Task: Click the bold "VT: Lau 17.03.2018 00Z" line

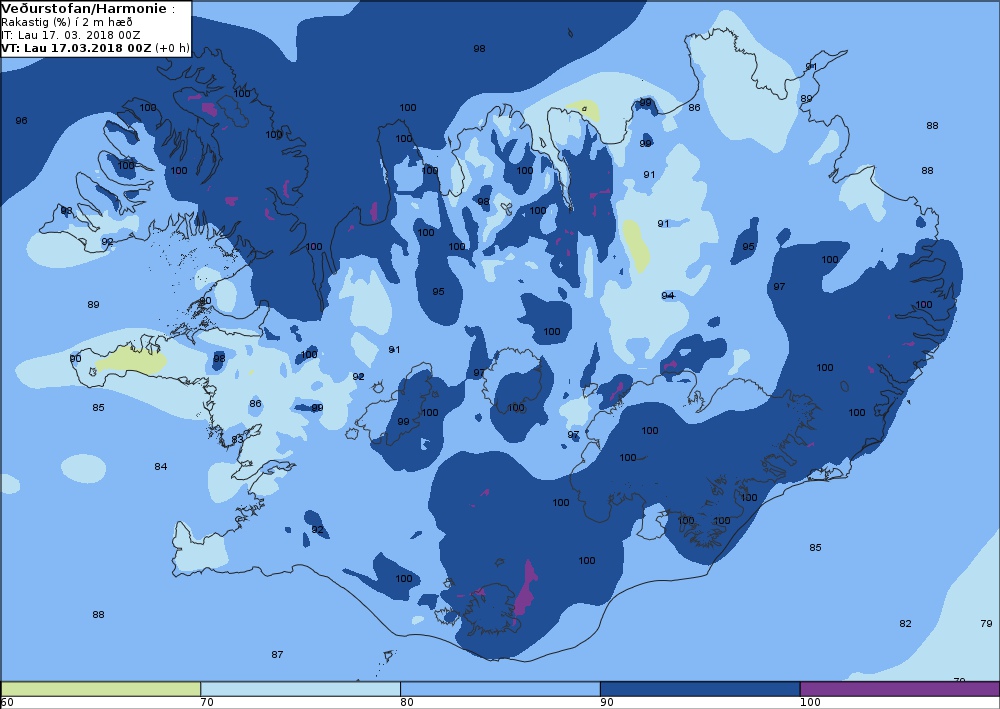Action: [x=77, y=48]
